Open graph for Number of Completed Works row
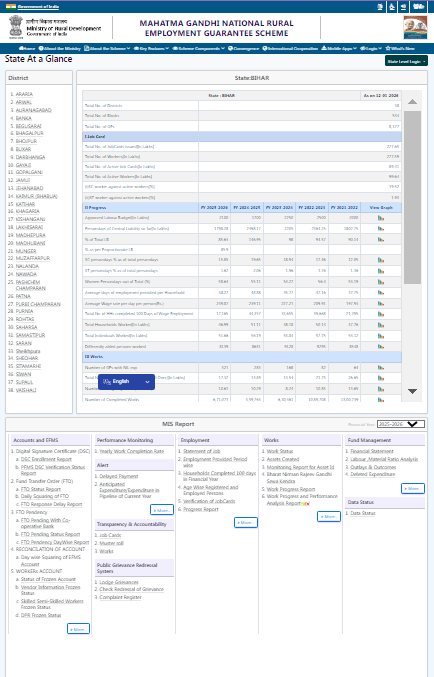The height and width of the screenshot is (677, 434). tap(381, 400)
